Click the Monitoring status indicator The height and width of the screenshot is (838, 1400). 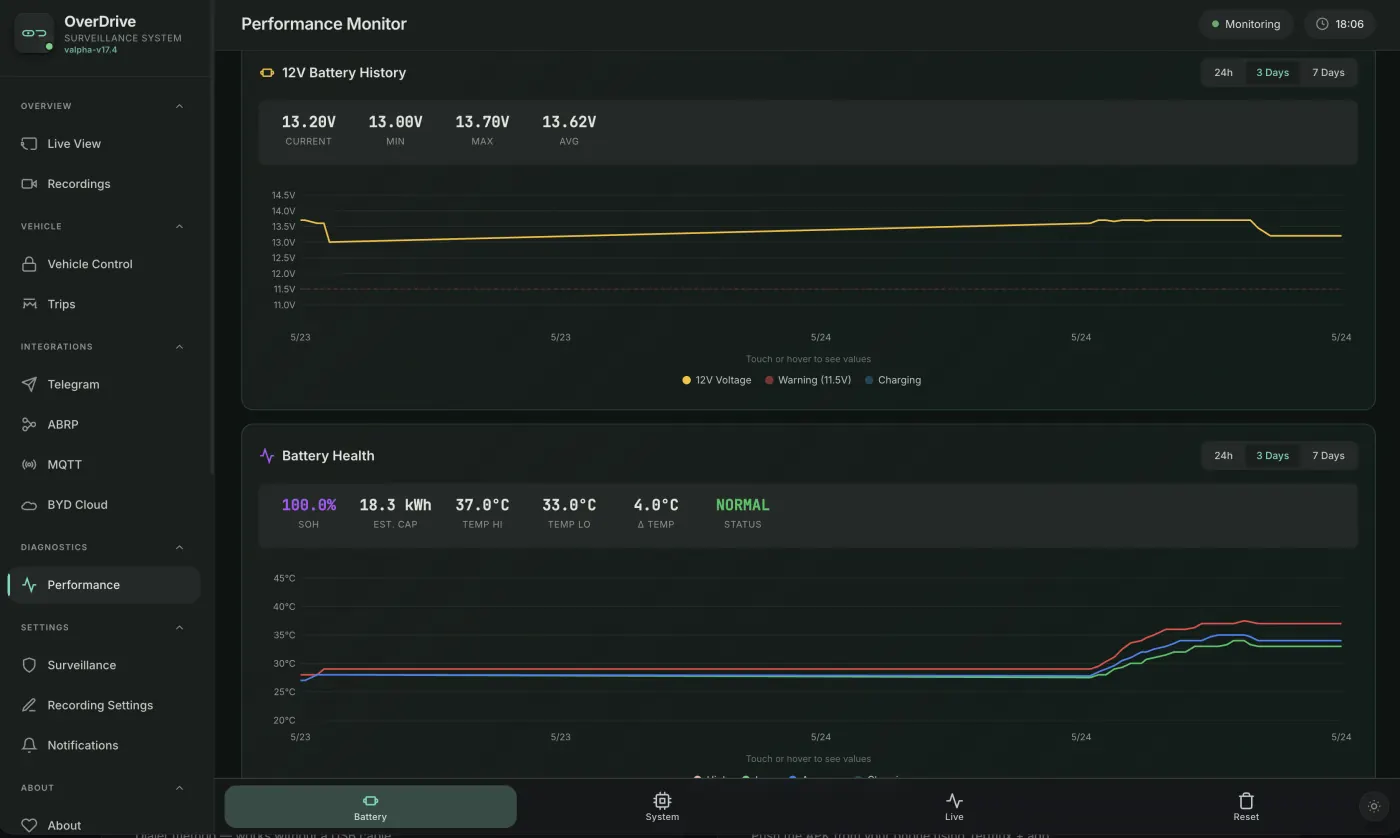coord(1245,24)
